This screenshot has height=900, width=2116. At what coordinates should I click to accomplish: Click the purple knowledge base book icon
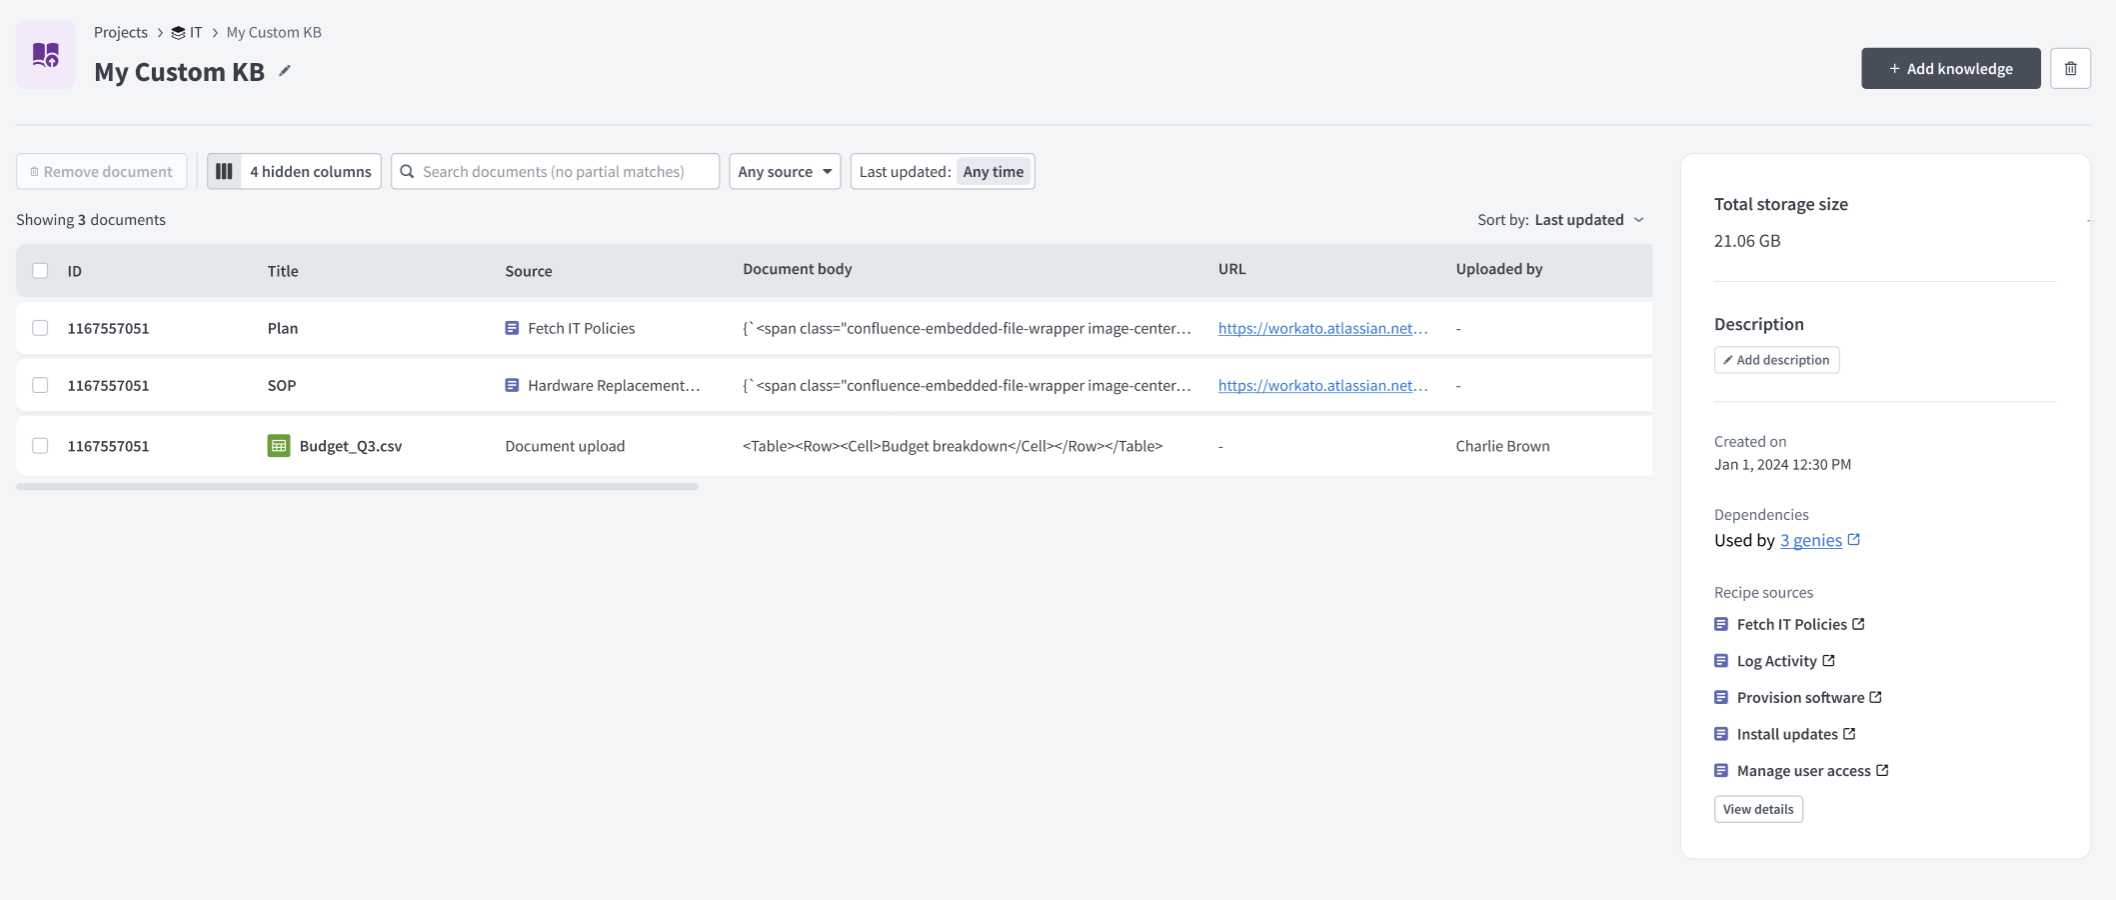(45, 54)
